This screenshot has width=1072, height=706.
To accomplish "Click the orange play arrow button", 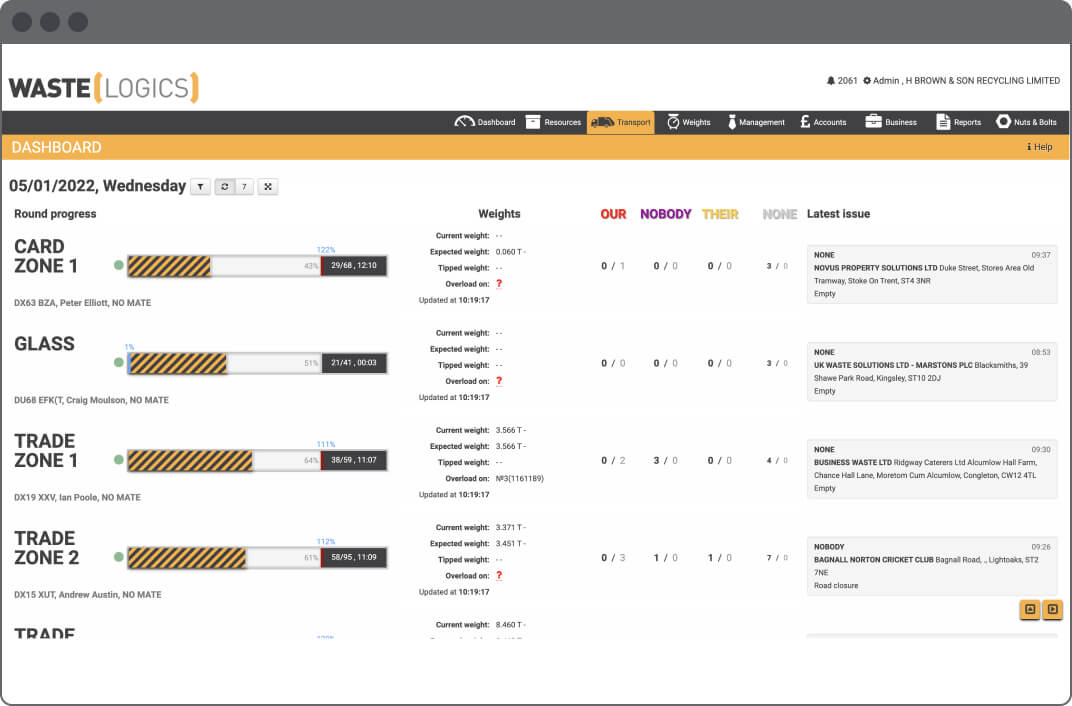I will [1052, 609].
